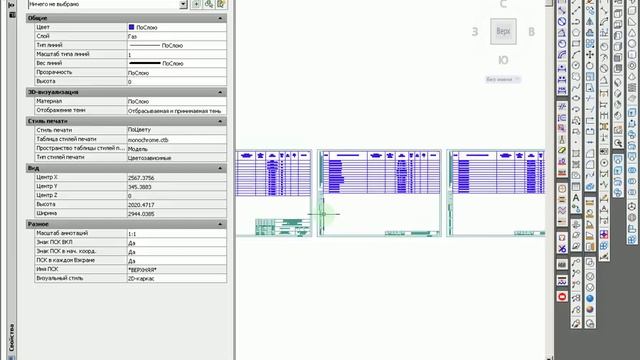
Task: Select the Rotate tool in Modify toolbar
Action: pos(590,65)
